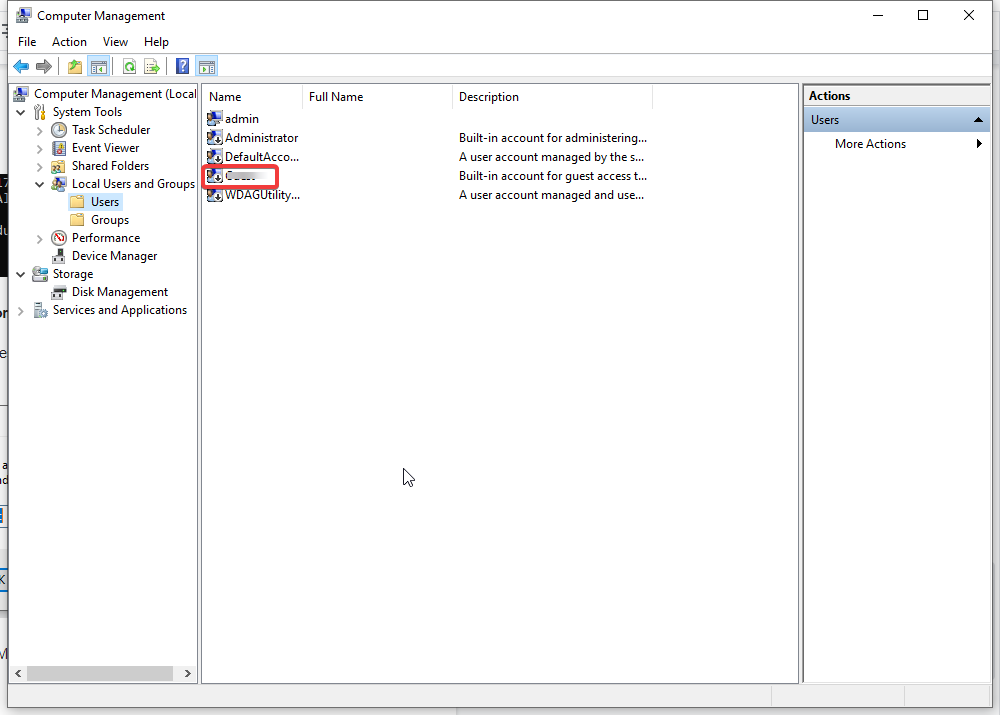Click the Shared Folders icon
The height and width of the screenshot is (715, 1000).
tap(59, 166)
